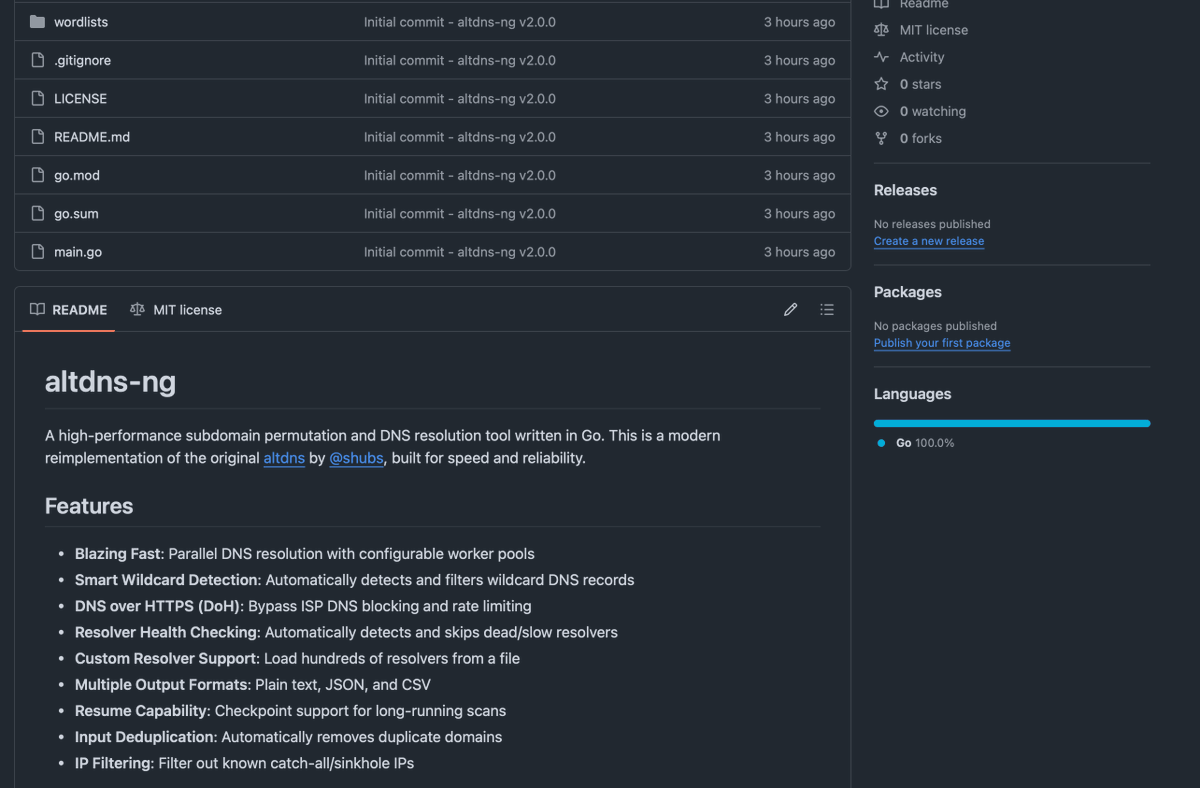Open the main.go file
The image size is (1200, 788).
[78, 252]
